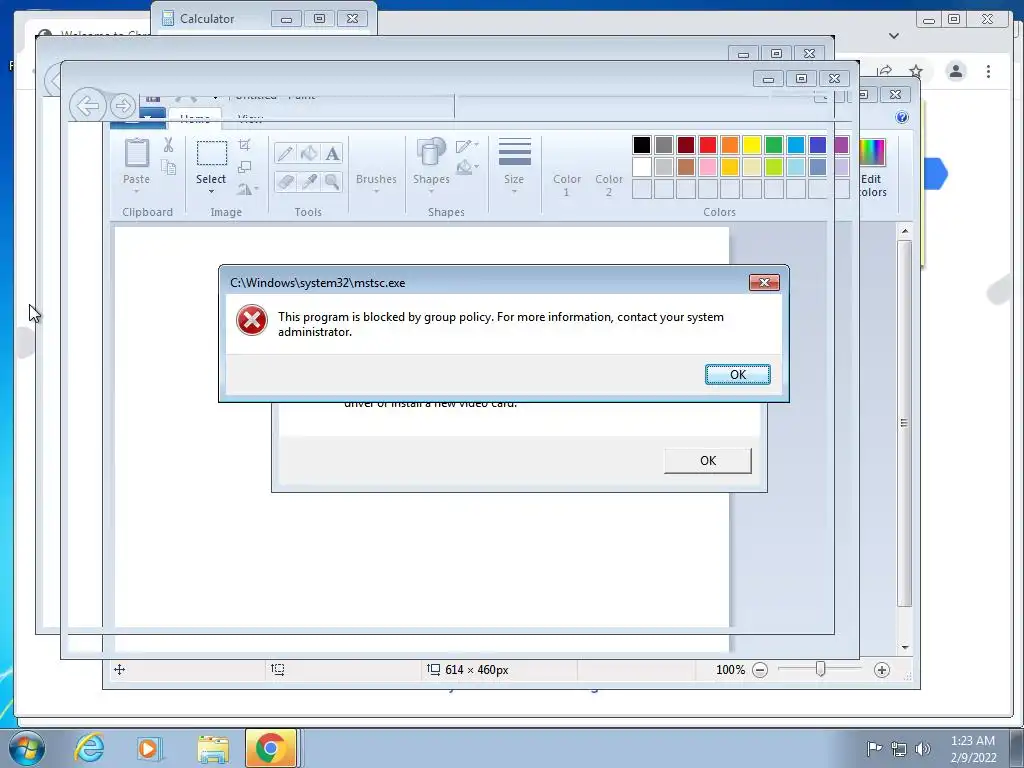The height and width of the screenshot is (768, 1024).
Task: Launch Internet Explorer from the taskbar
Action: pyautogui.click(x=89, y=748)
